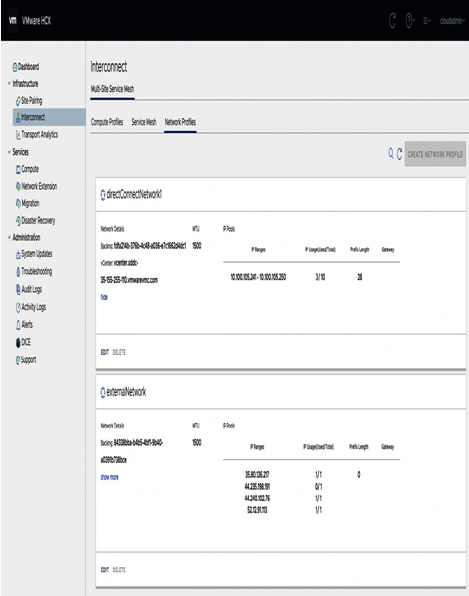Click the Site Pairing icon

pos(18,101)
